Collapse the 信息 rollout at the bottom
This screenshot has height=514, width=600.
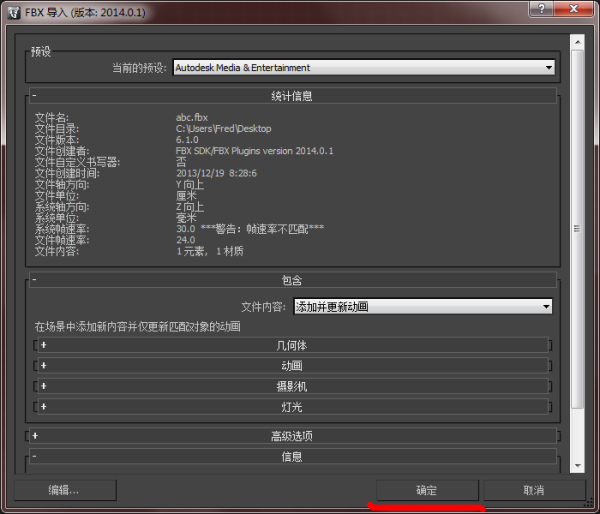point(291,456)
